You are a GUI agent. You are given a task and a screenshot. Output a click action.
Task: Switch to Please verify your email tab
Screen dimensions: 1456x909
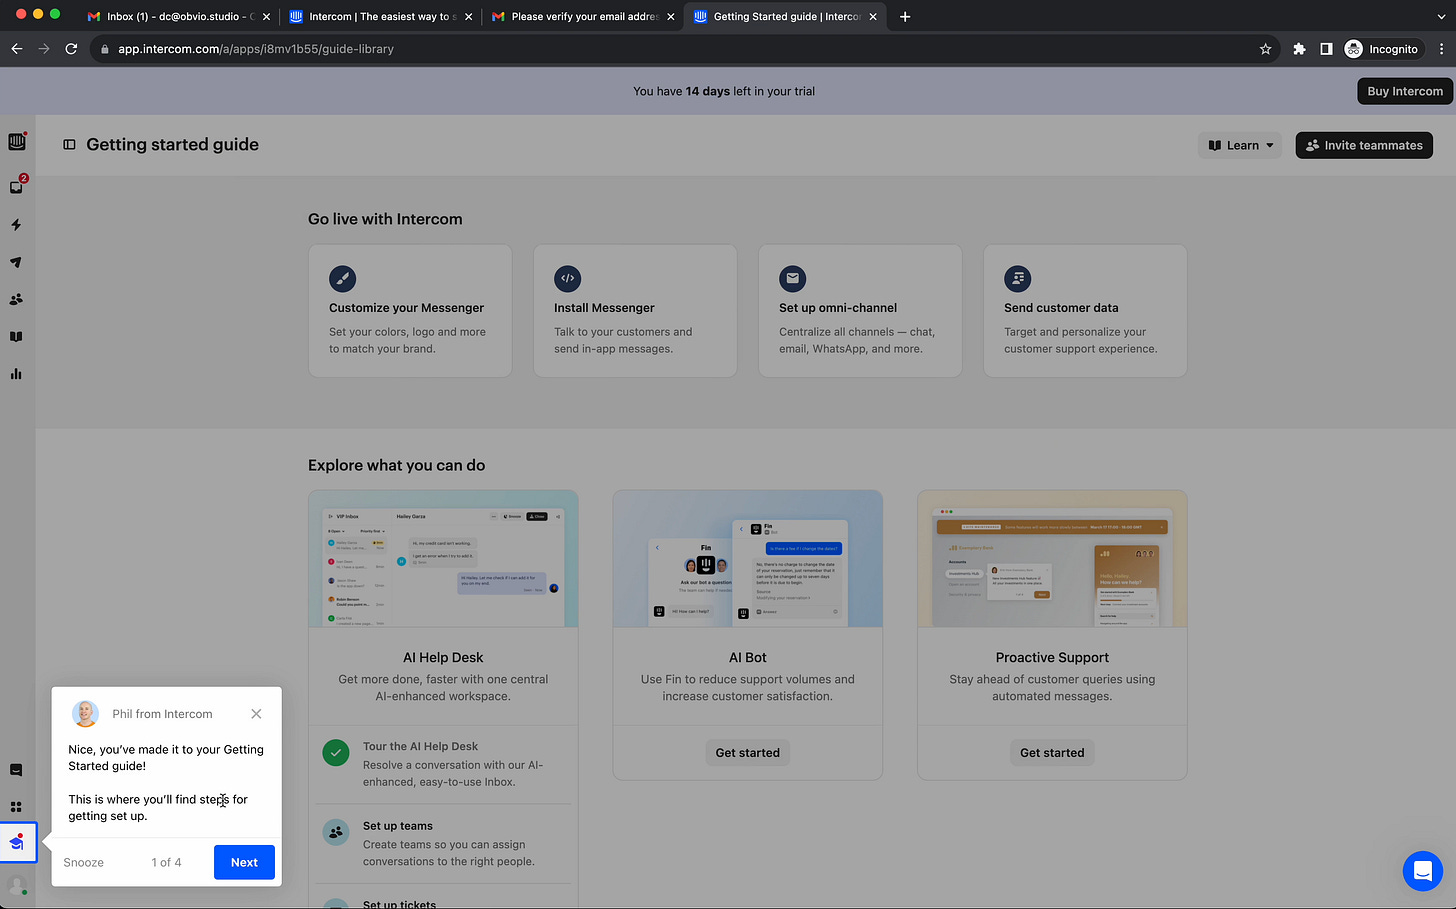pos(582,17)
